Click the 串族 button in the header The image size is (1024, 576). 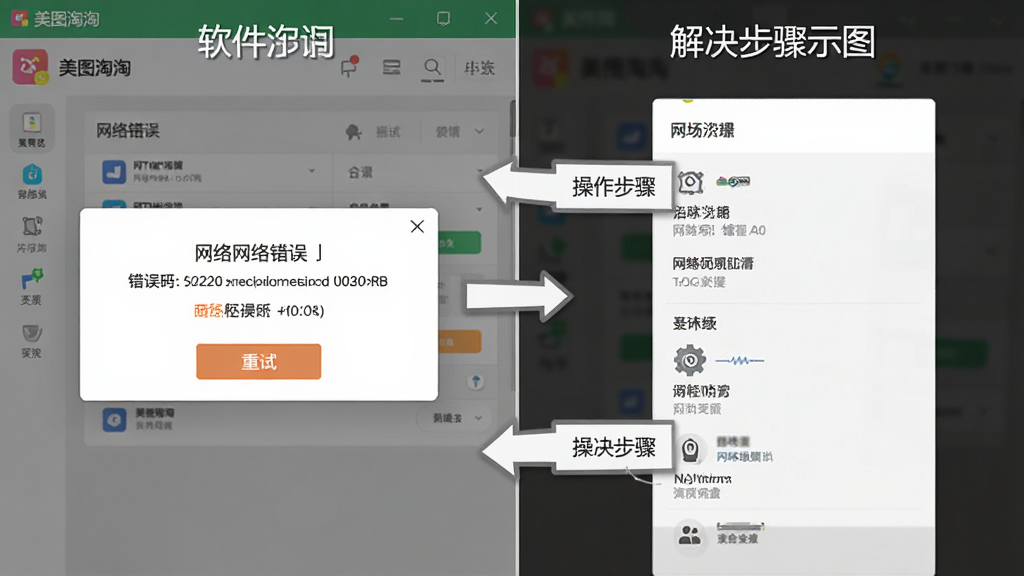click(x=479, y=68)
